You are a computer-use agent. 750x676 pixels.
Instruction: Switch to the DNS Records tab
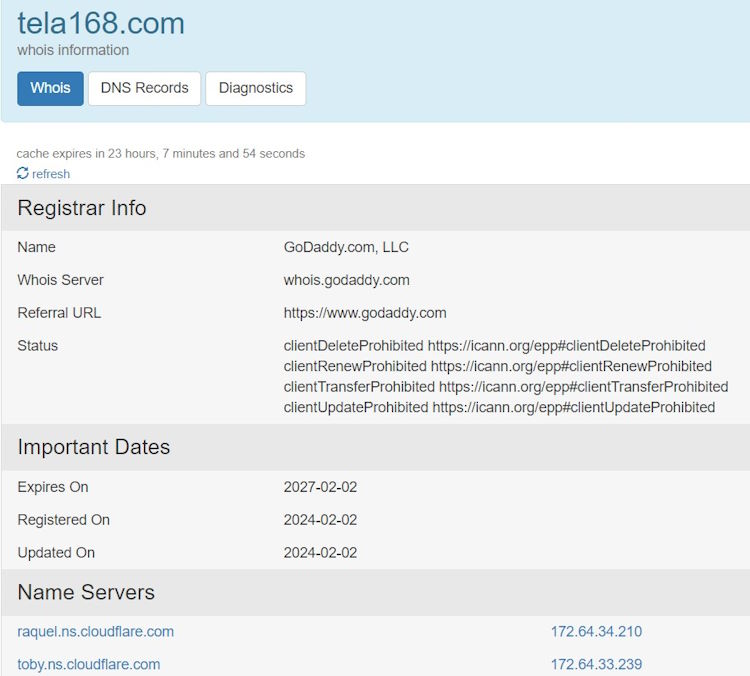point(144,89)
